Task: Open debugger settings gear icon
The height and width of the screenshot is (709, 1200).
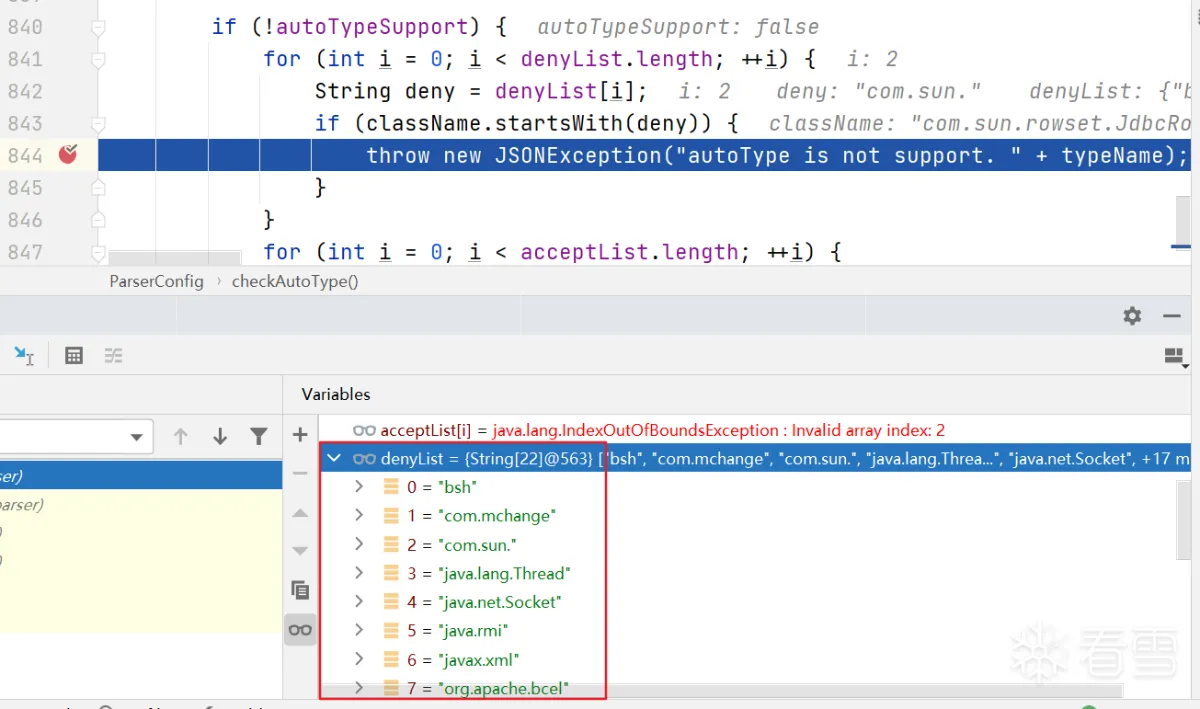Action: [1132, 316]
